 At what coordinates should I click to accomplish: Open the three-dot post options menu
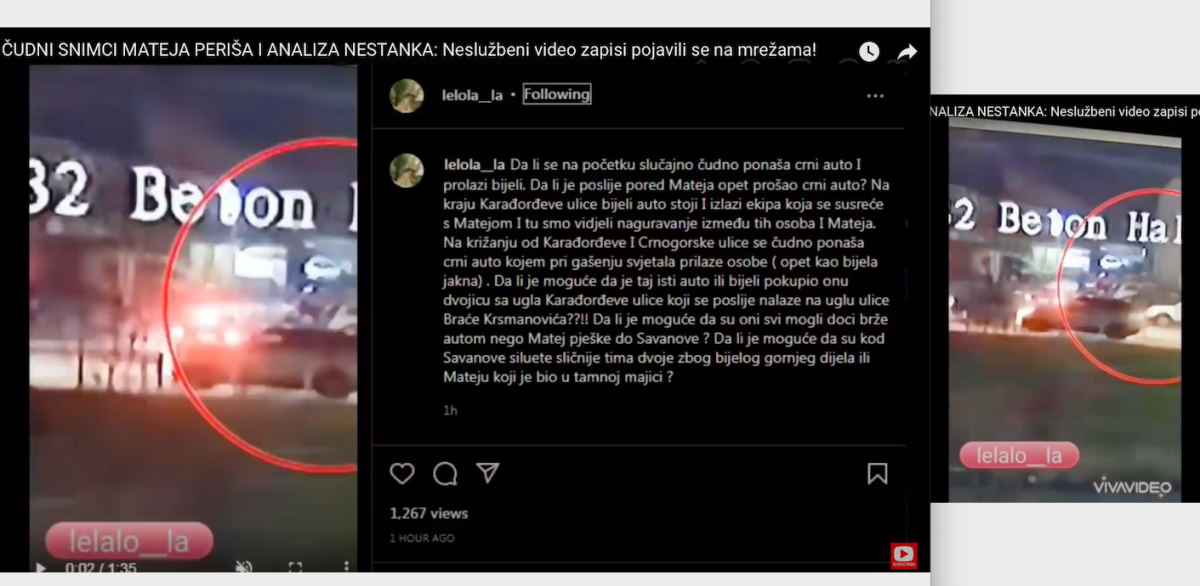[x=875, y=96]
